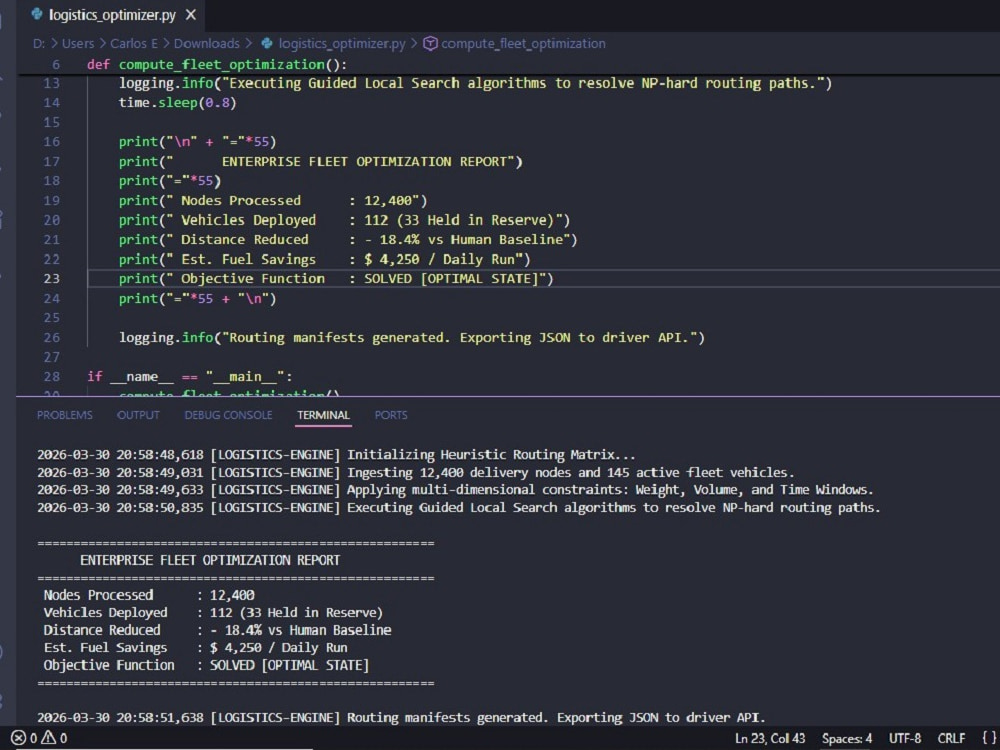This screenshot has height=750, width=1000.
Task: Switch to the OUTPUT panel tab
Action: click(138, 415)
